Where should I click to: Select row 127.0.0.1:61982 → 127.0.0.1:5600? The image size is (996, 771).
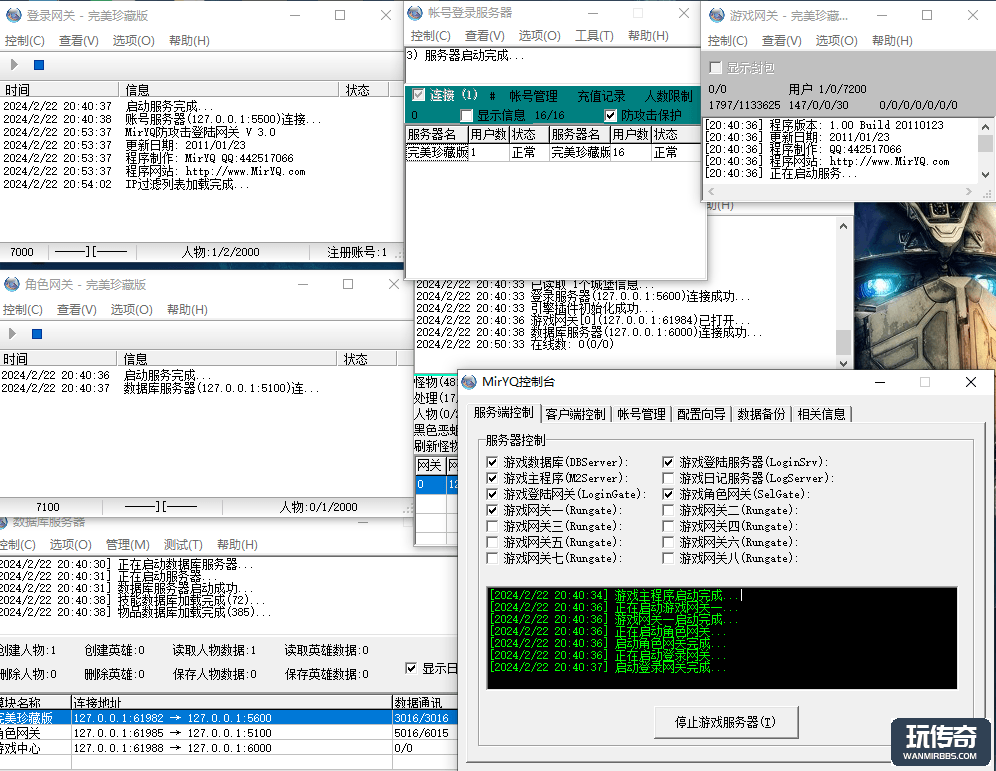229,718
